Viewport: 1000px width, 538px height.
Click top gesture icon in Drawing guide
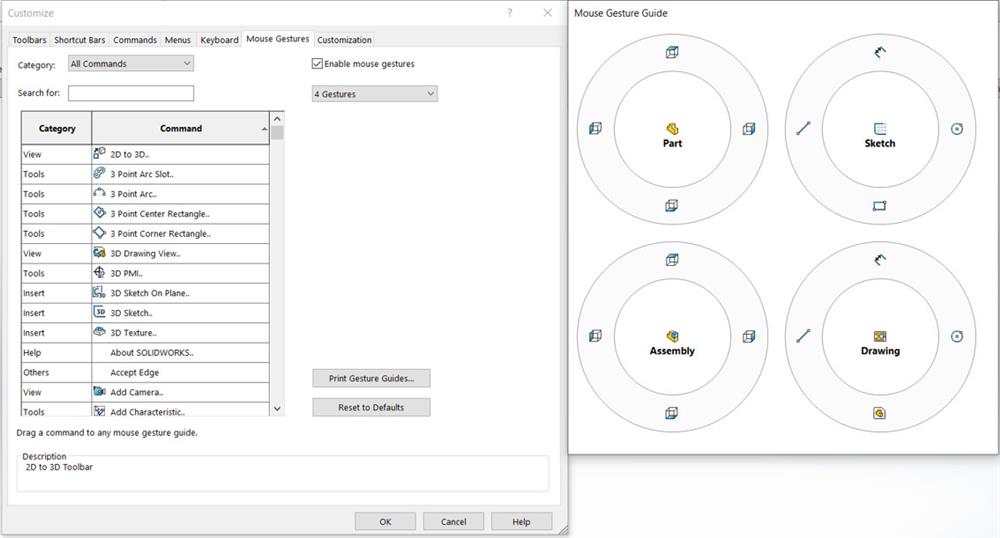[x=879, y=259]
